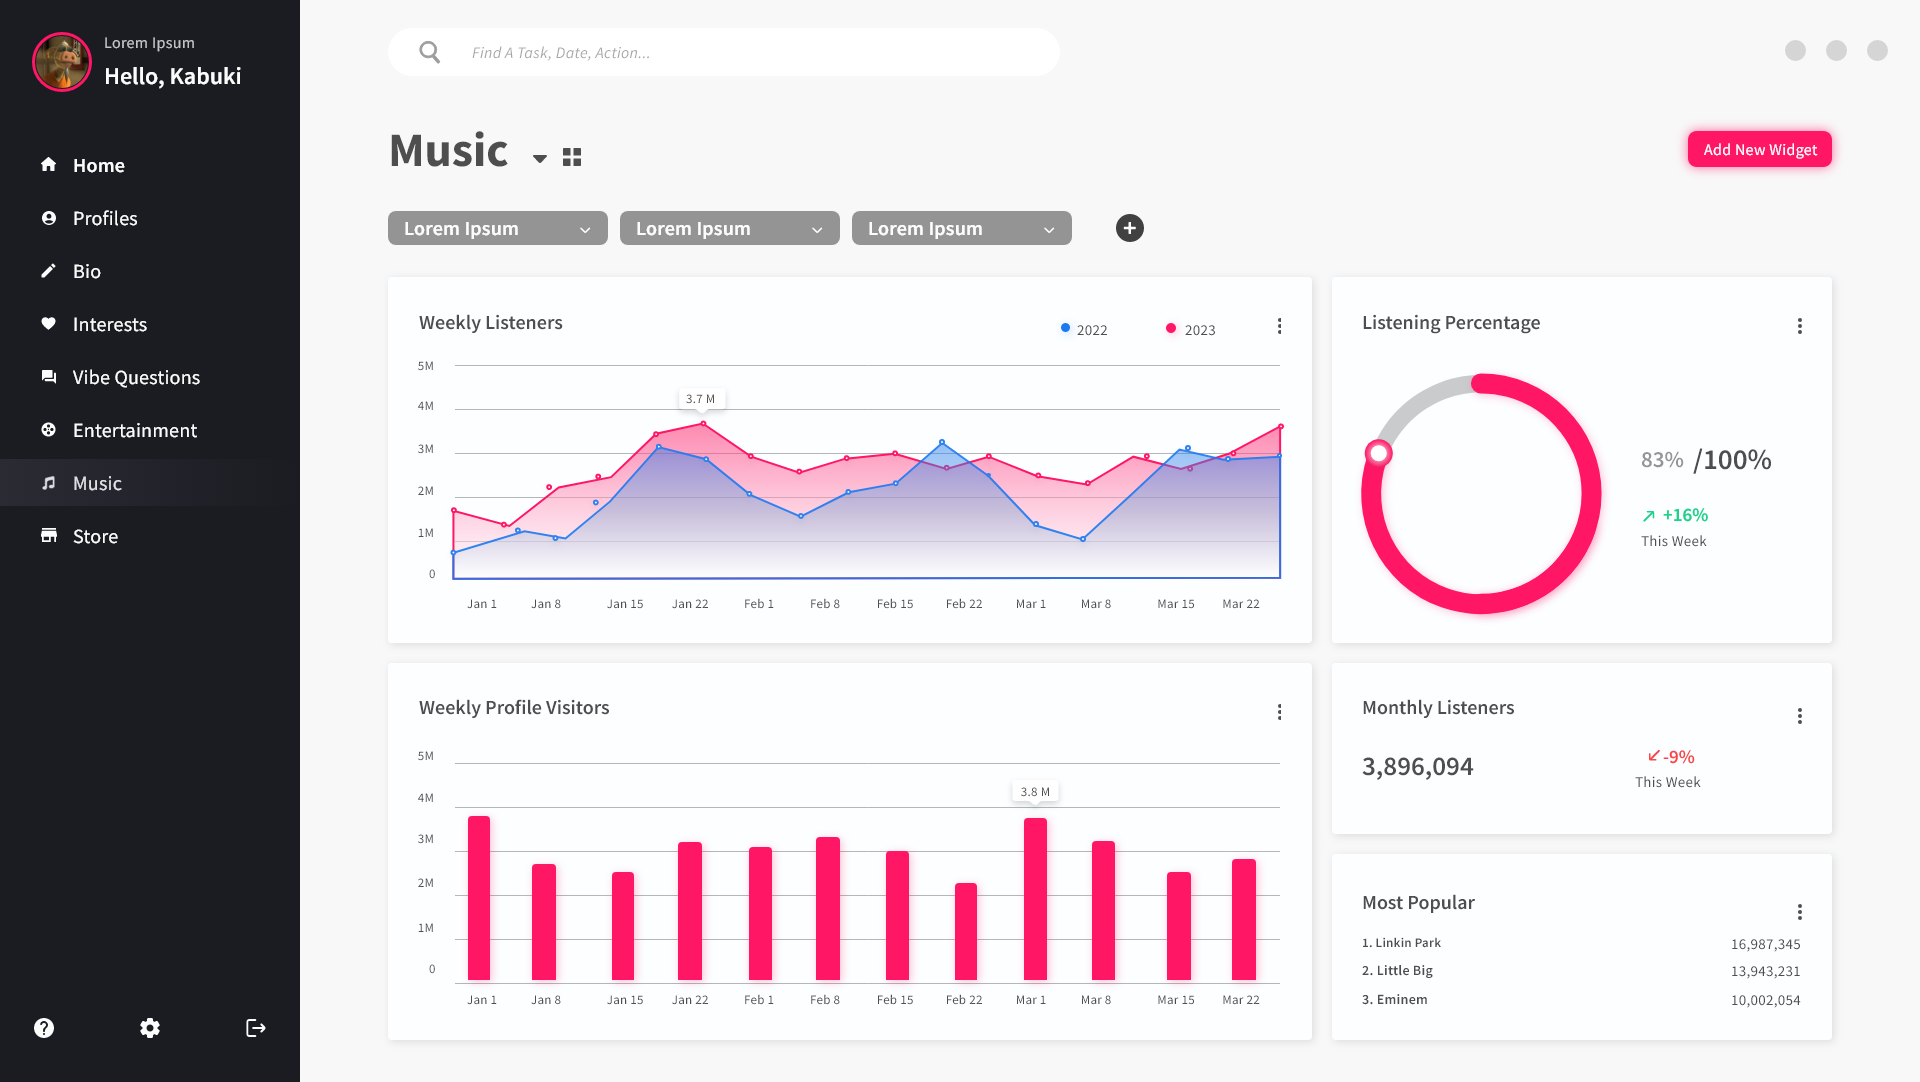Open the third Lorem Ipsum dropdown
This screenshot has height=1082, width=1920.
(961, 228)
